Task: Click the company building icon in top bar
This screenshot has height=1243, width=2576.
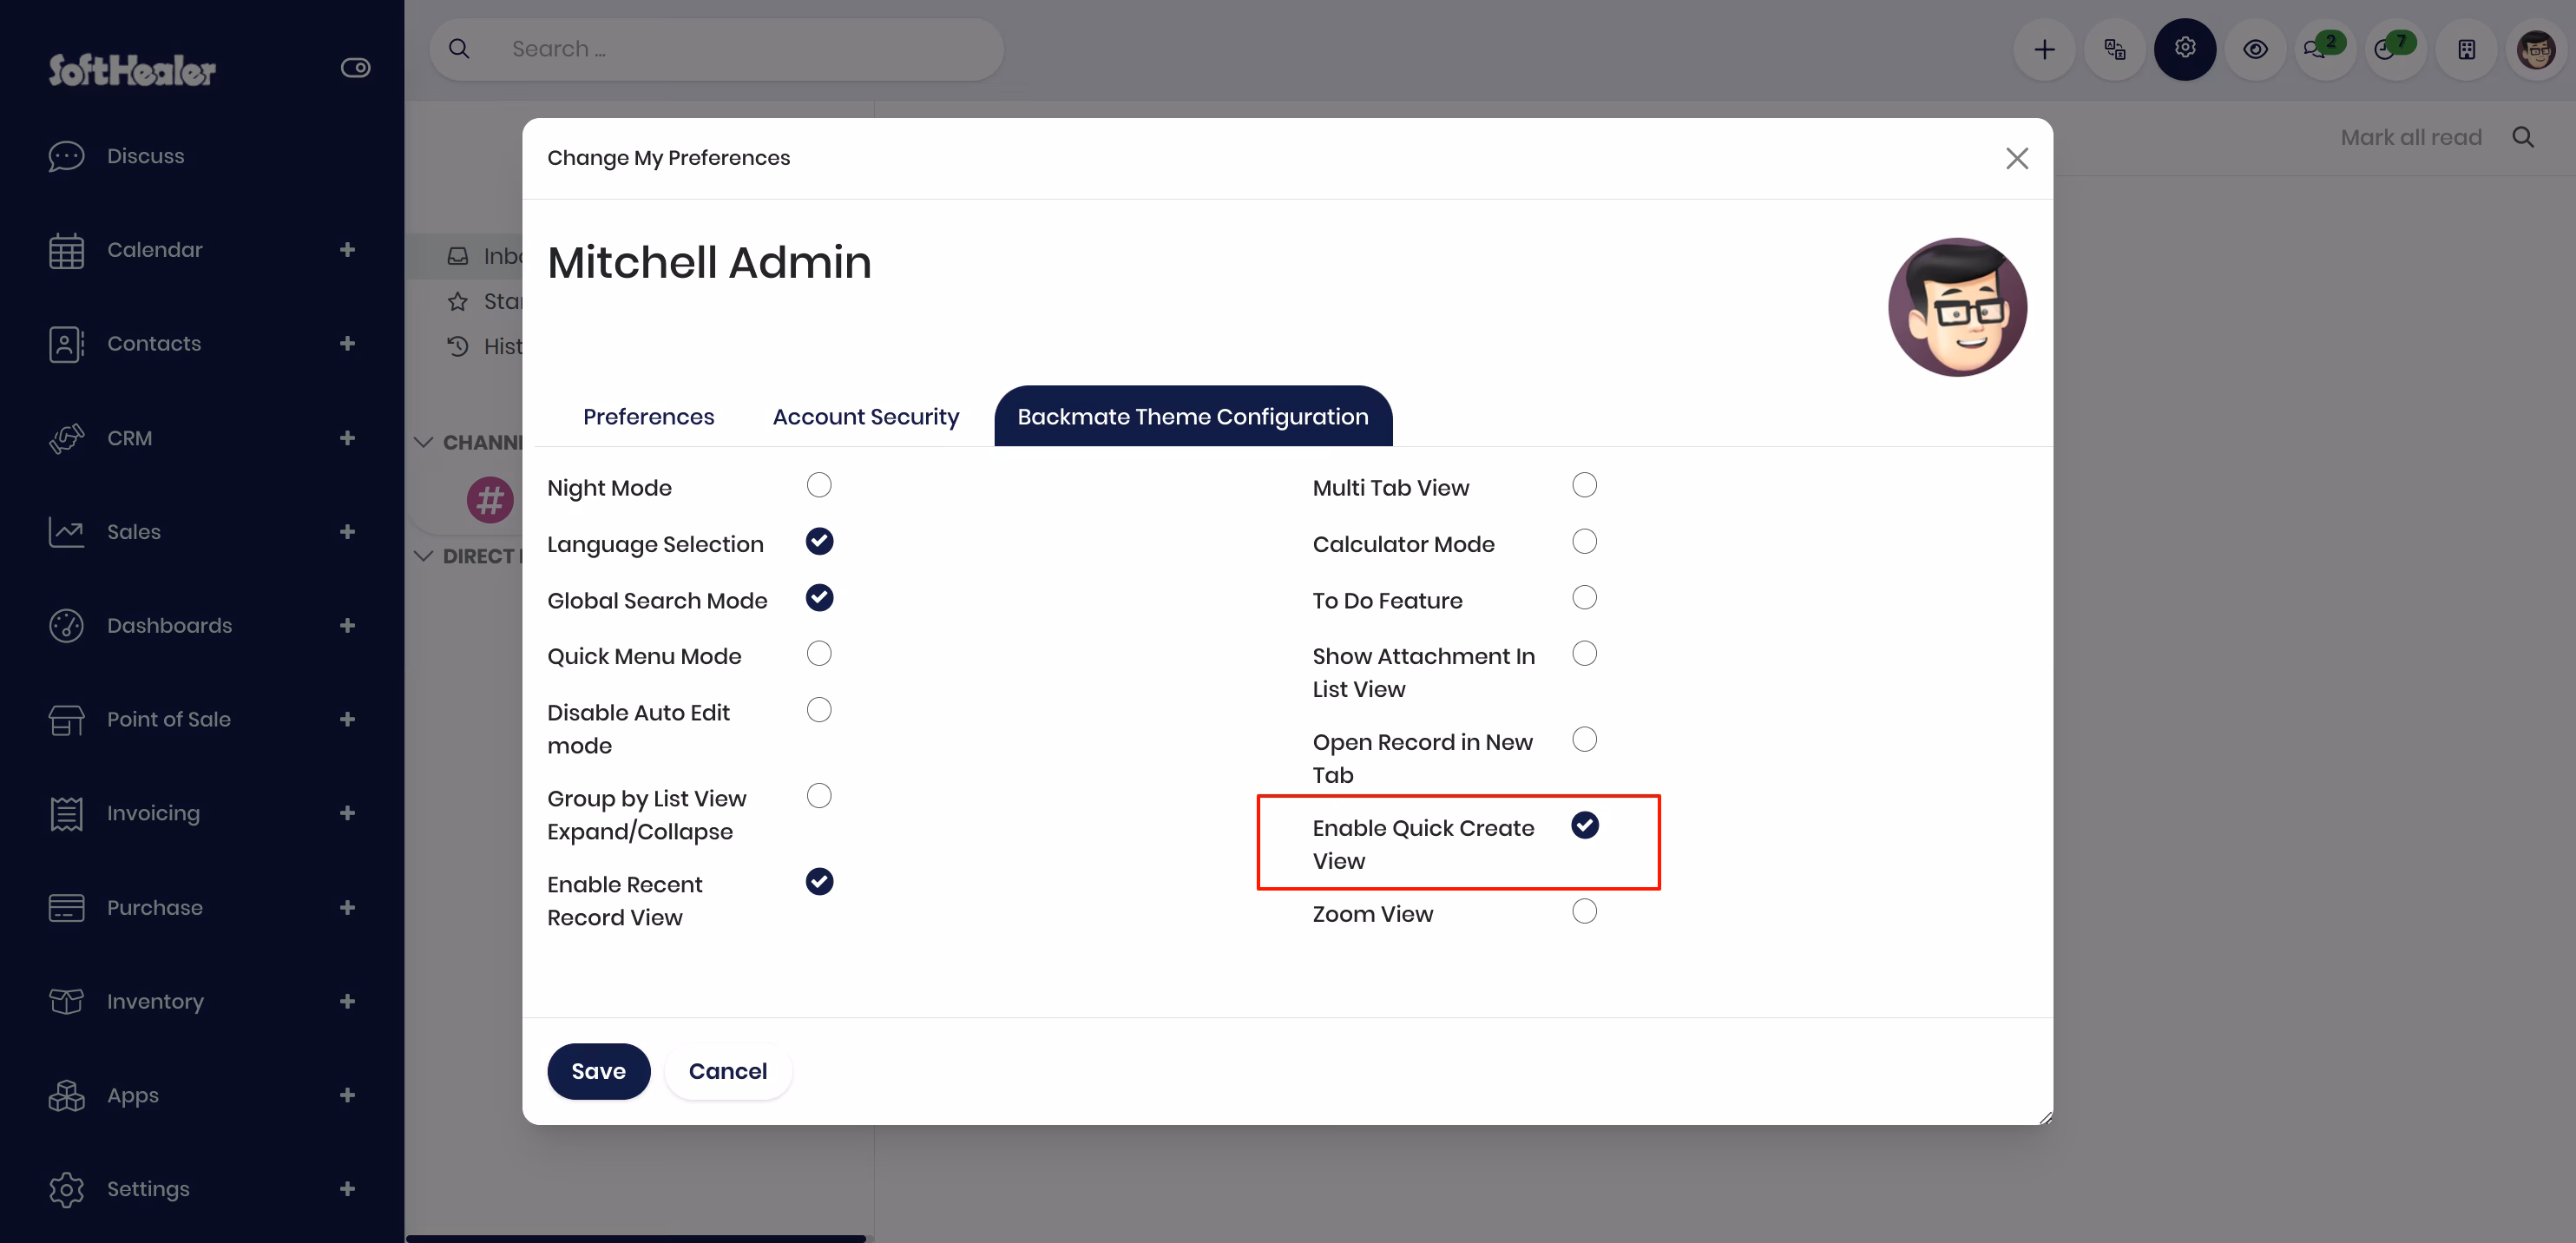Action: click(2466, 49)
